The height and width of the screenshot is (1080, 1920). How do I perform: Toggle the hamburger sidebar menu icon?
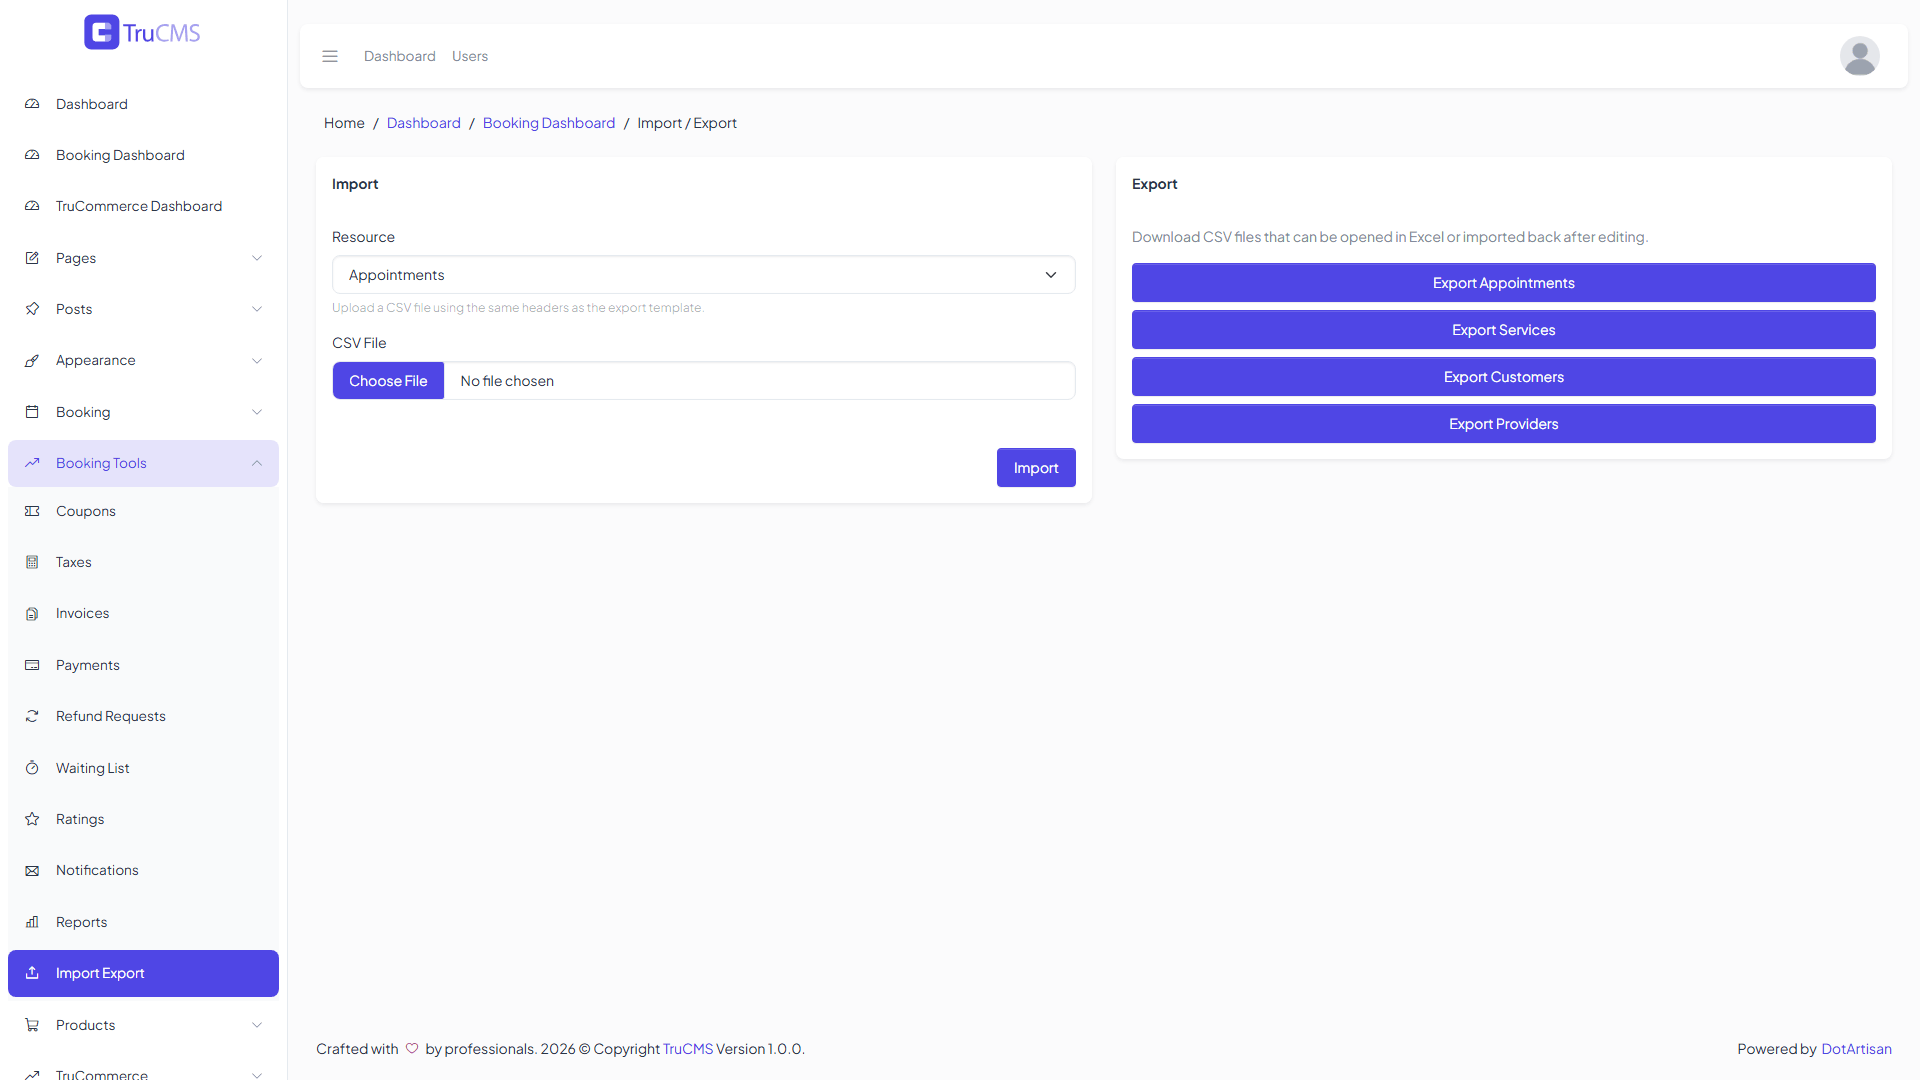point(330,56)
